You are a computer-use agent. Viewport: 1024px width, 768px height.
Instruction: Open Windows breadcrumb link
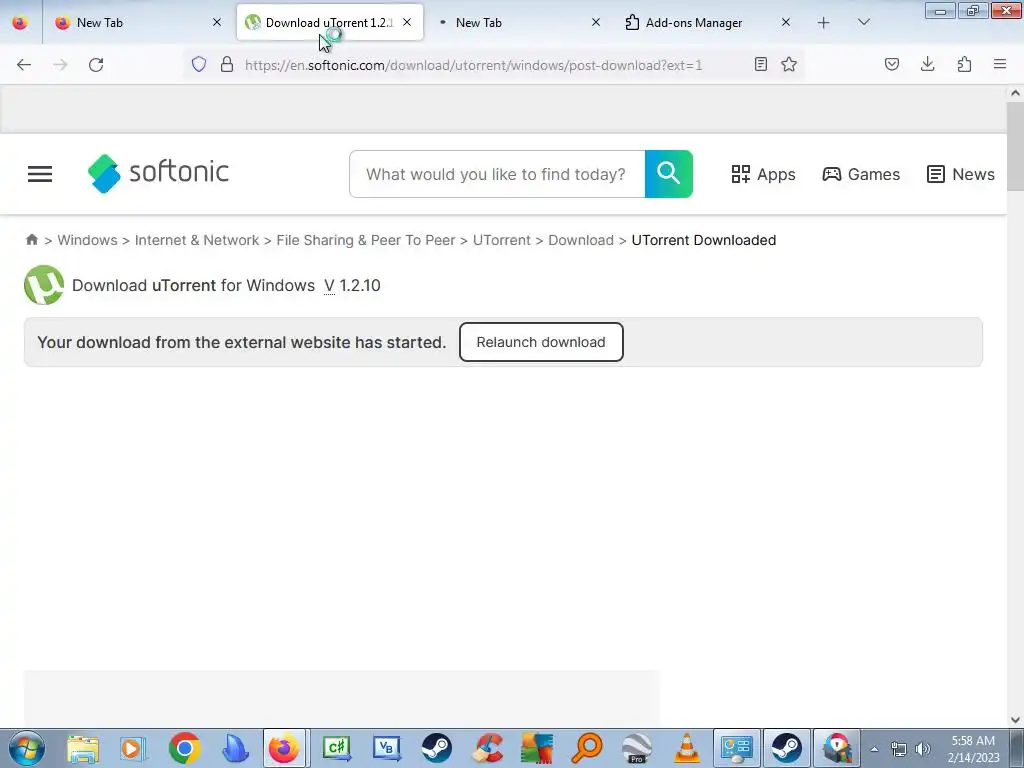(x=88, y=240)
